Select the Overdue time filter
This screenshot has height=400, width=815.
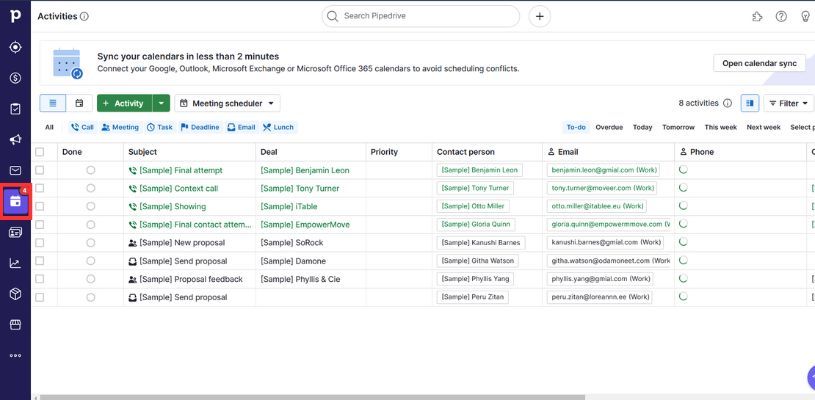coord(609,127)
